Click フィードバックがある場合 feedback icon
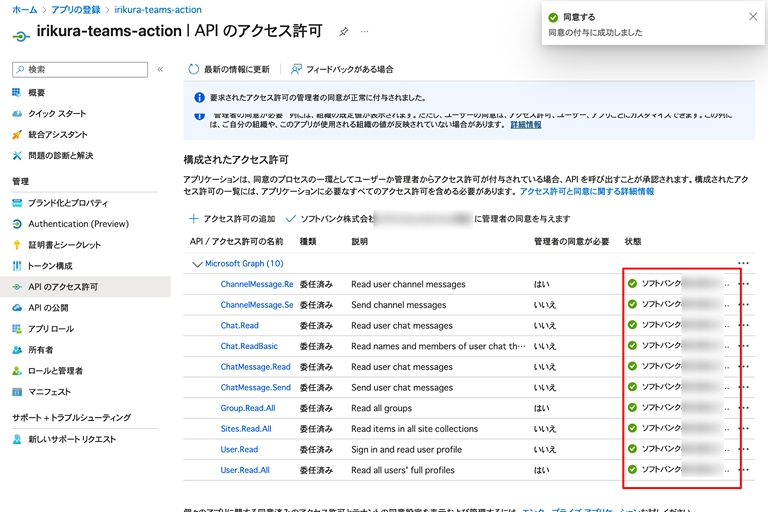768x512 pixels. [296, 69]
